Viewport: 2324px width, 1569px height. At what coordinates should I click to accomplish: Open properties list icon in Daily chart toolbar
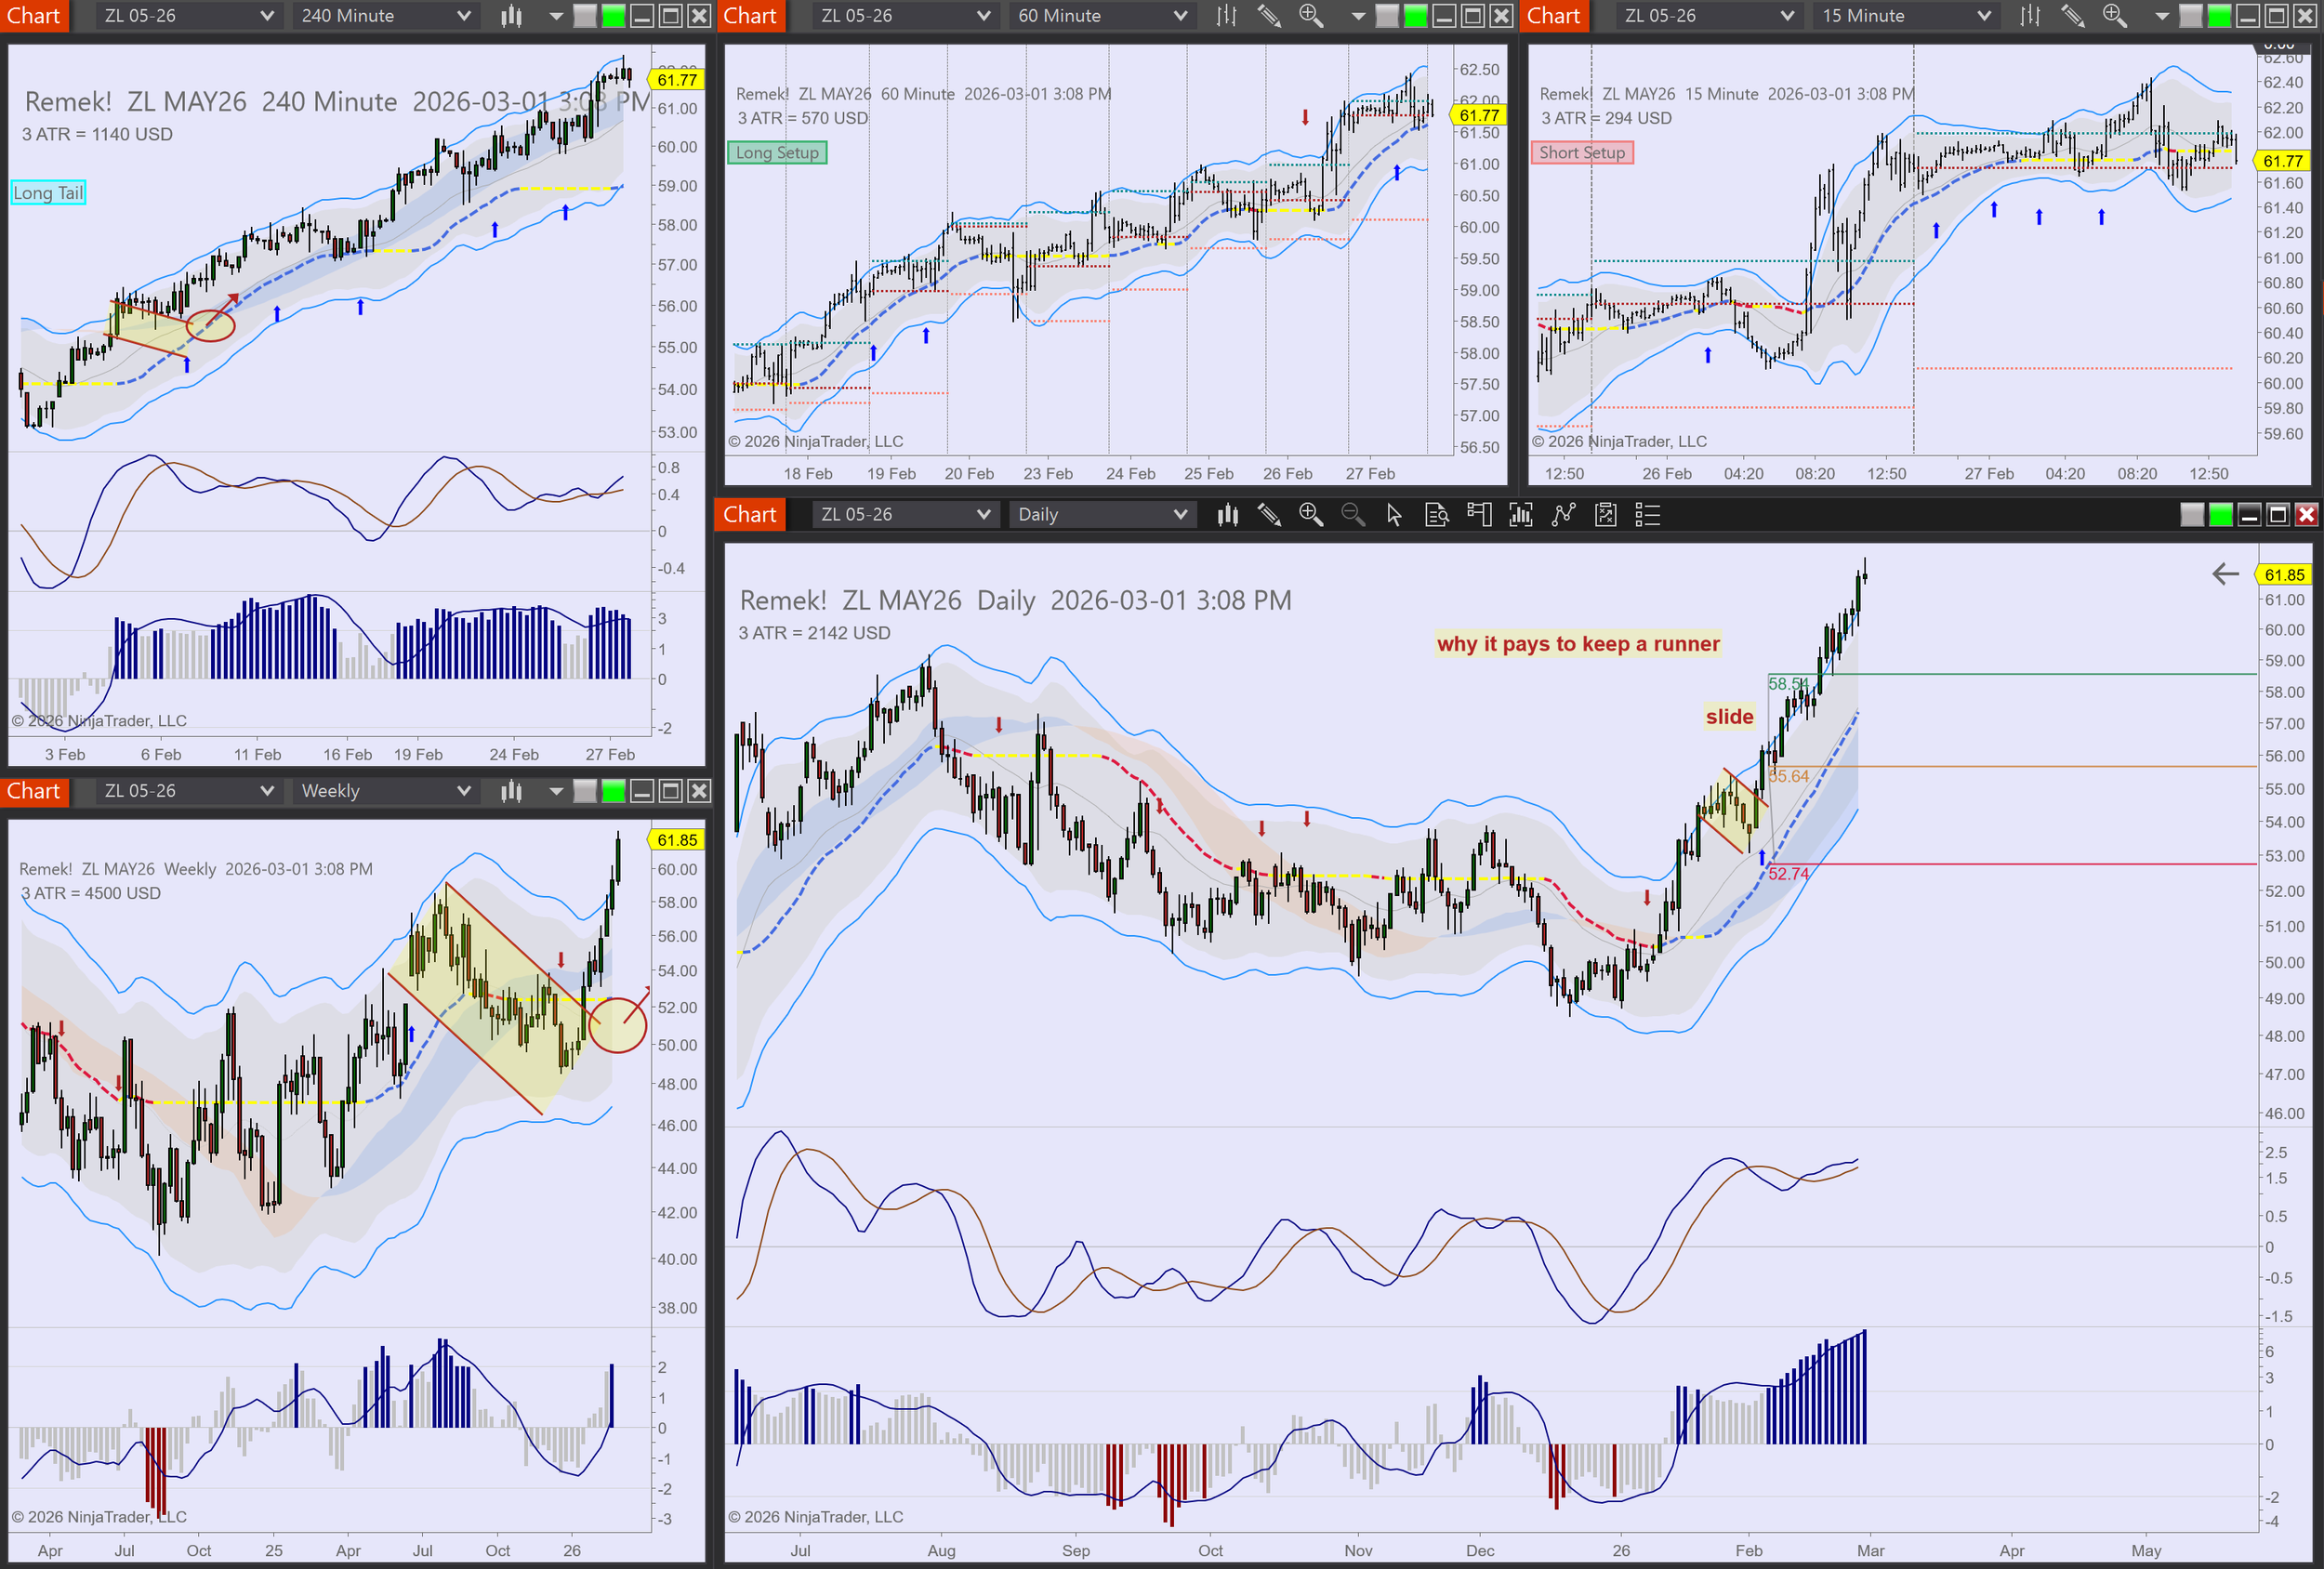1647,515
